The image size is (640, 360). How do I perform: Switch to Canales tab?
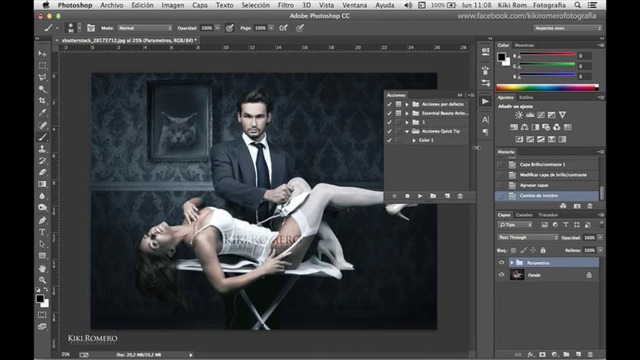tap(524, 215)
